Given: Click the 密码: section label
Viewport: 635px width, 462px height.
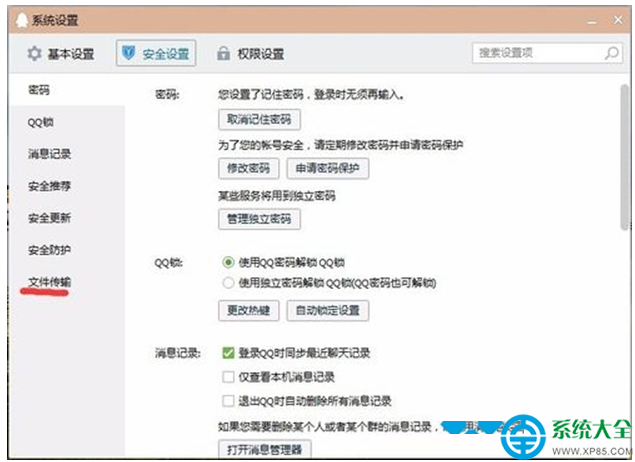Looking at the screenshot, I should click(167, 95).
